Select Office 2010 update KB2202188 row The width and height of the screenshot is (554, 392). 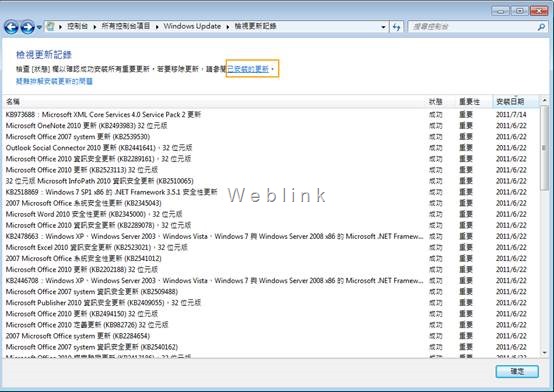click(271, 269)
